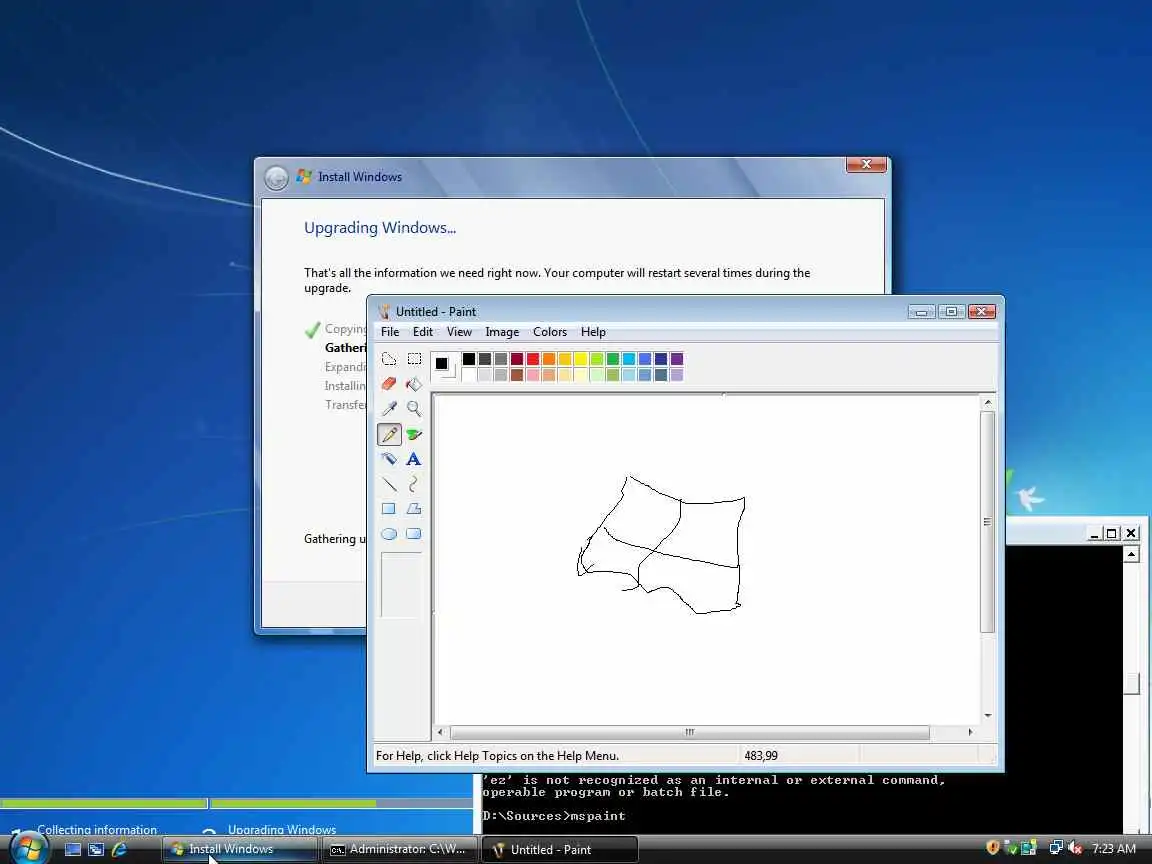Open the Start menu orb
Screen dimensions: 1152x864
[28, 849]
